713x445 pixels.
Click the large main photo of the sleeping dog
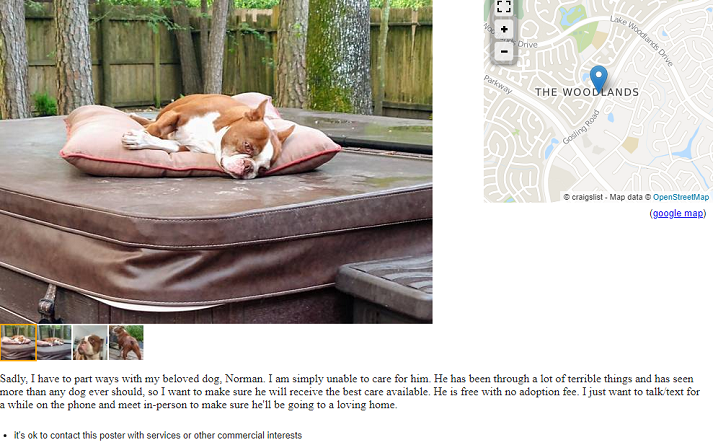coord(216,160)
